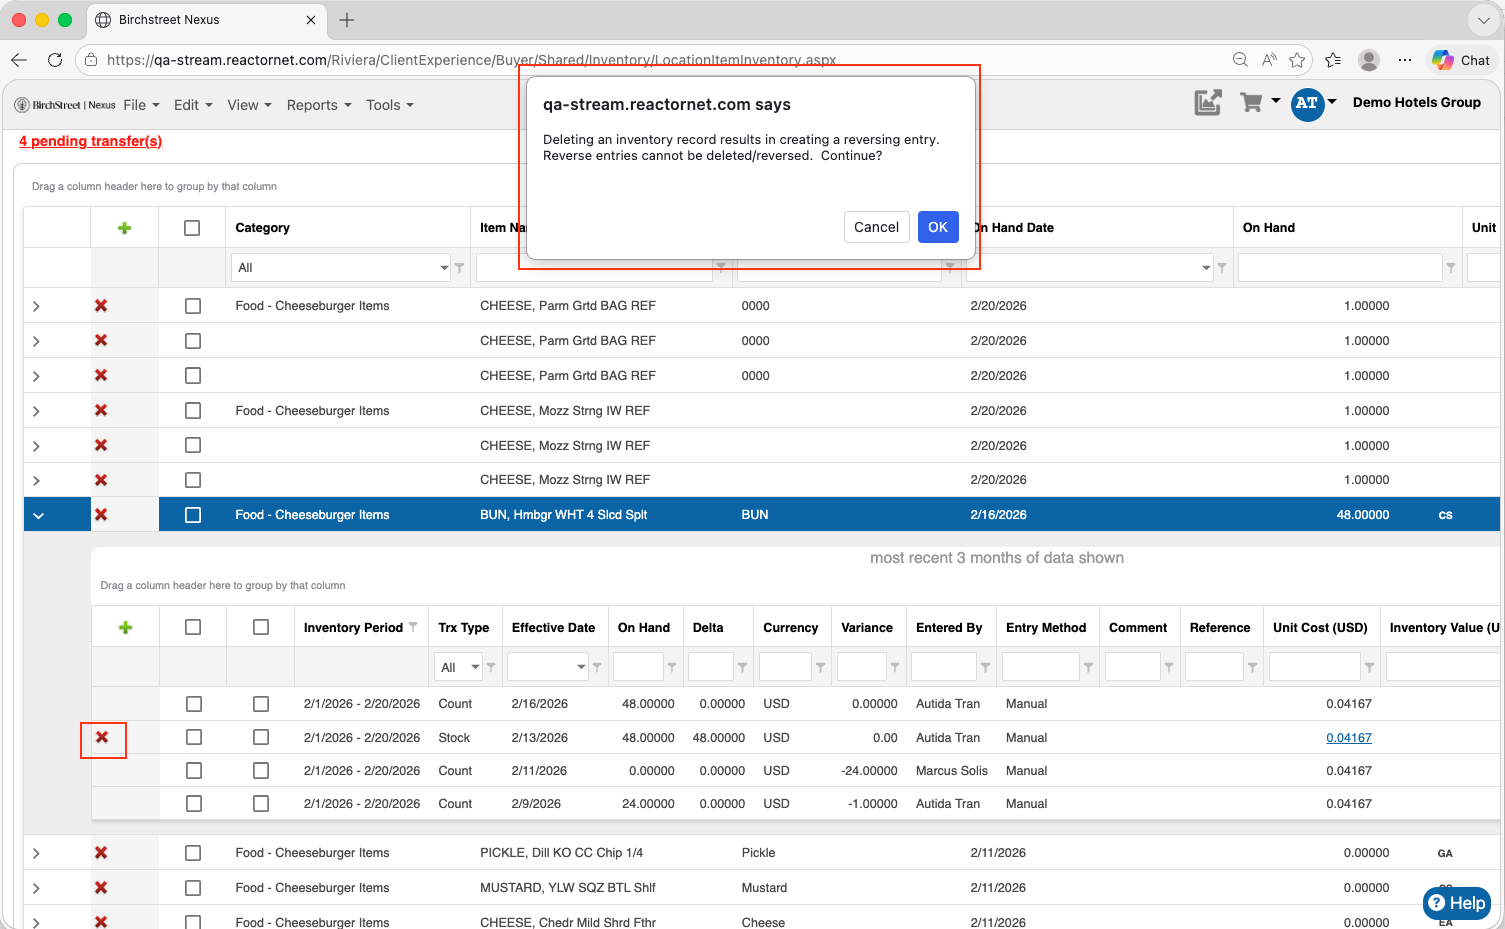Delete the MUSTARD, YLW SQZ BTL Shlf row
1505x929 pixels.
click(x=101, y=888)
